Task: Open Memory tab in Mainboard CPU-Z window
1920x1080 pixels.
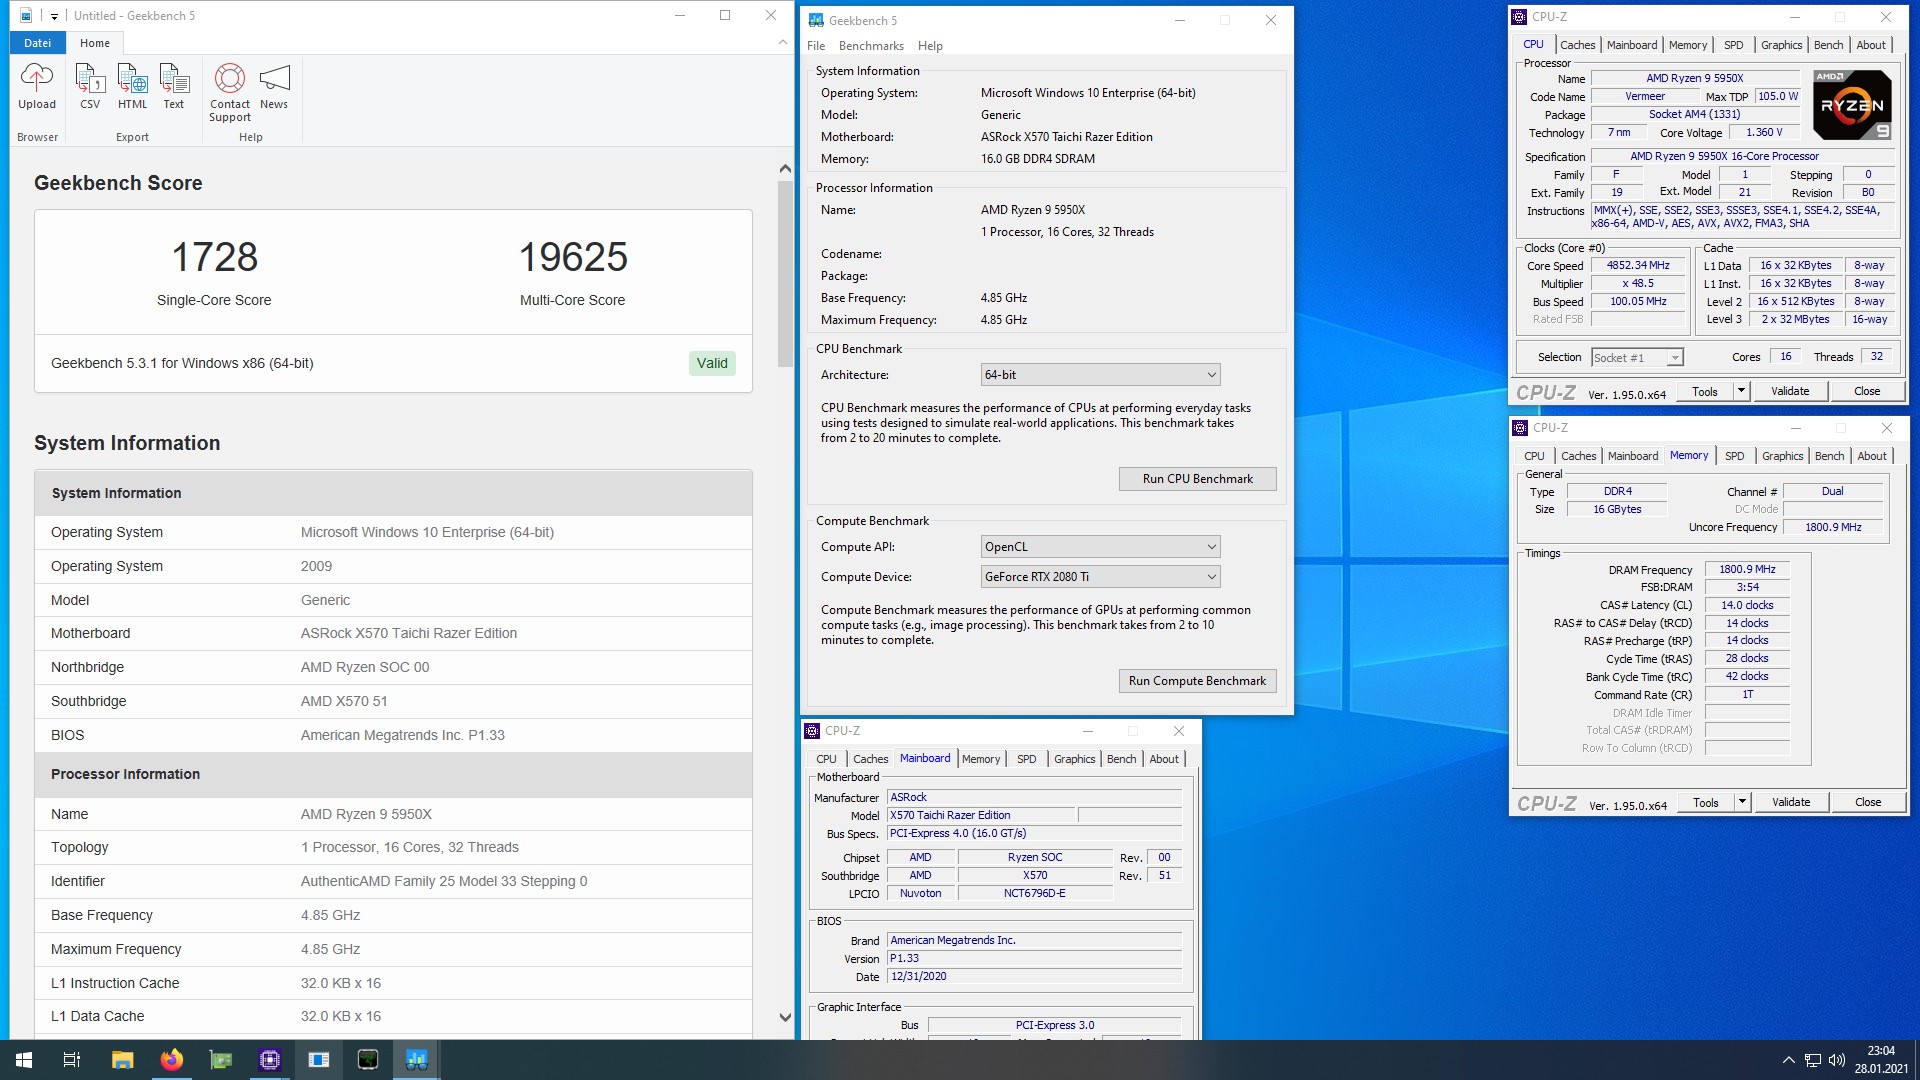Action: click(981, 759)
